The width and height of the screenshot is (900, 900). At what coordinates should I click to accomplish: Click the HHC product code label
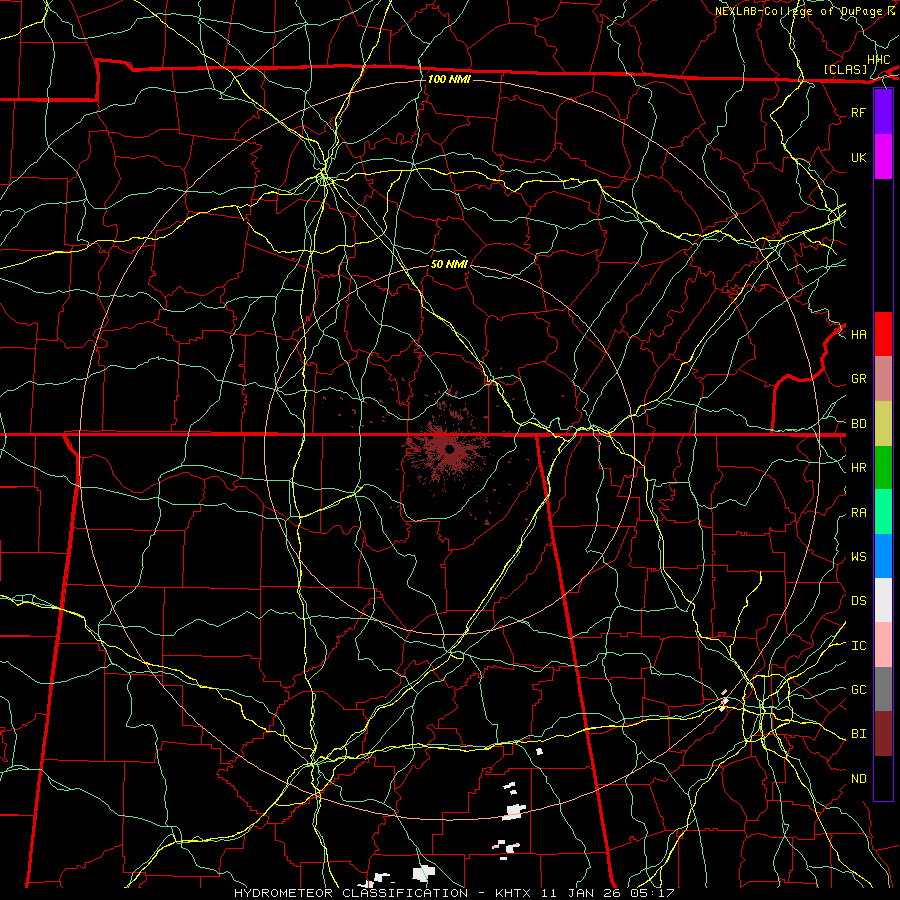coord(878,60)
